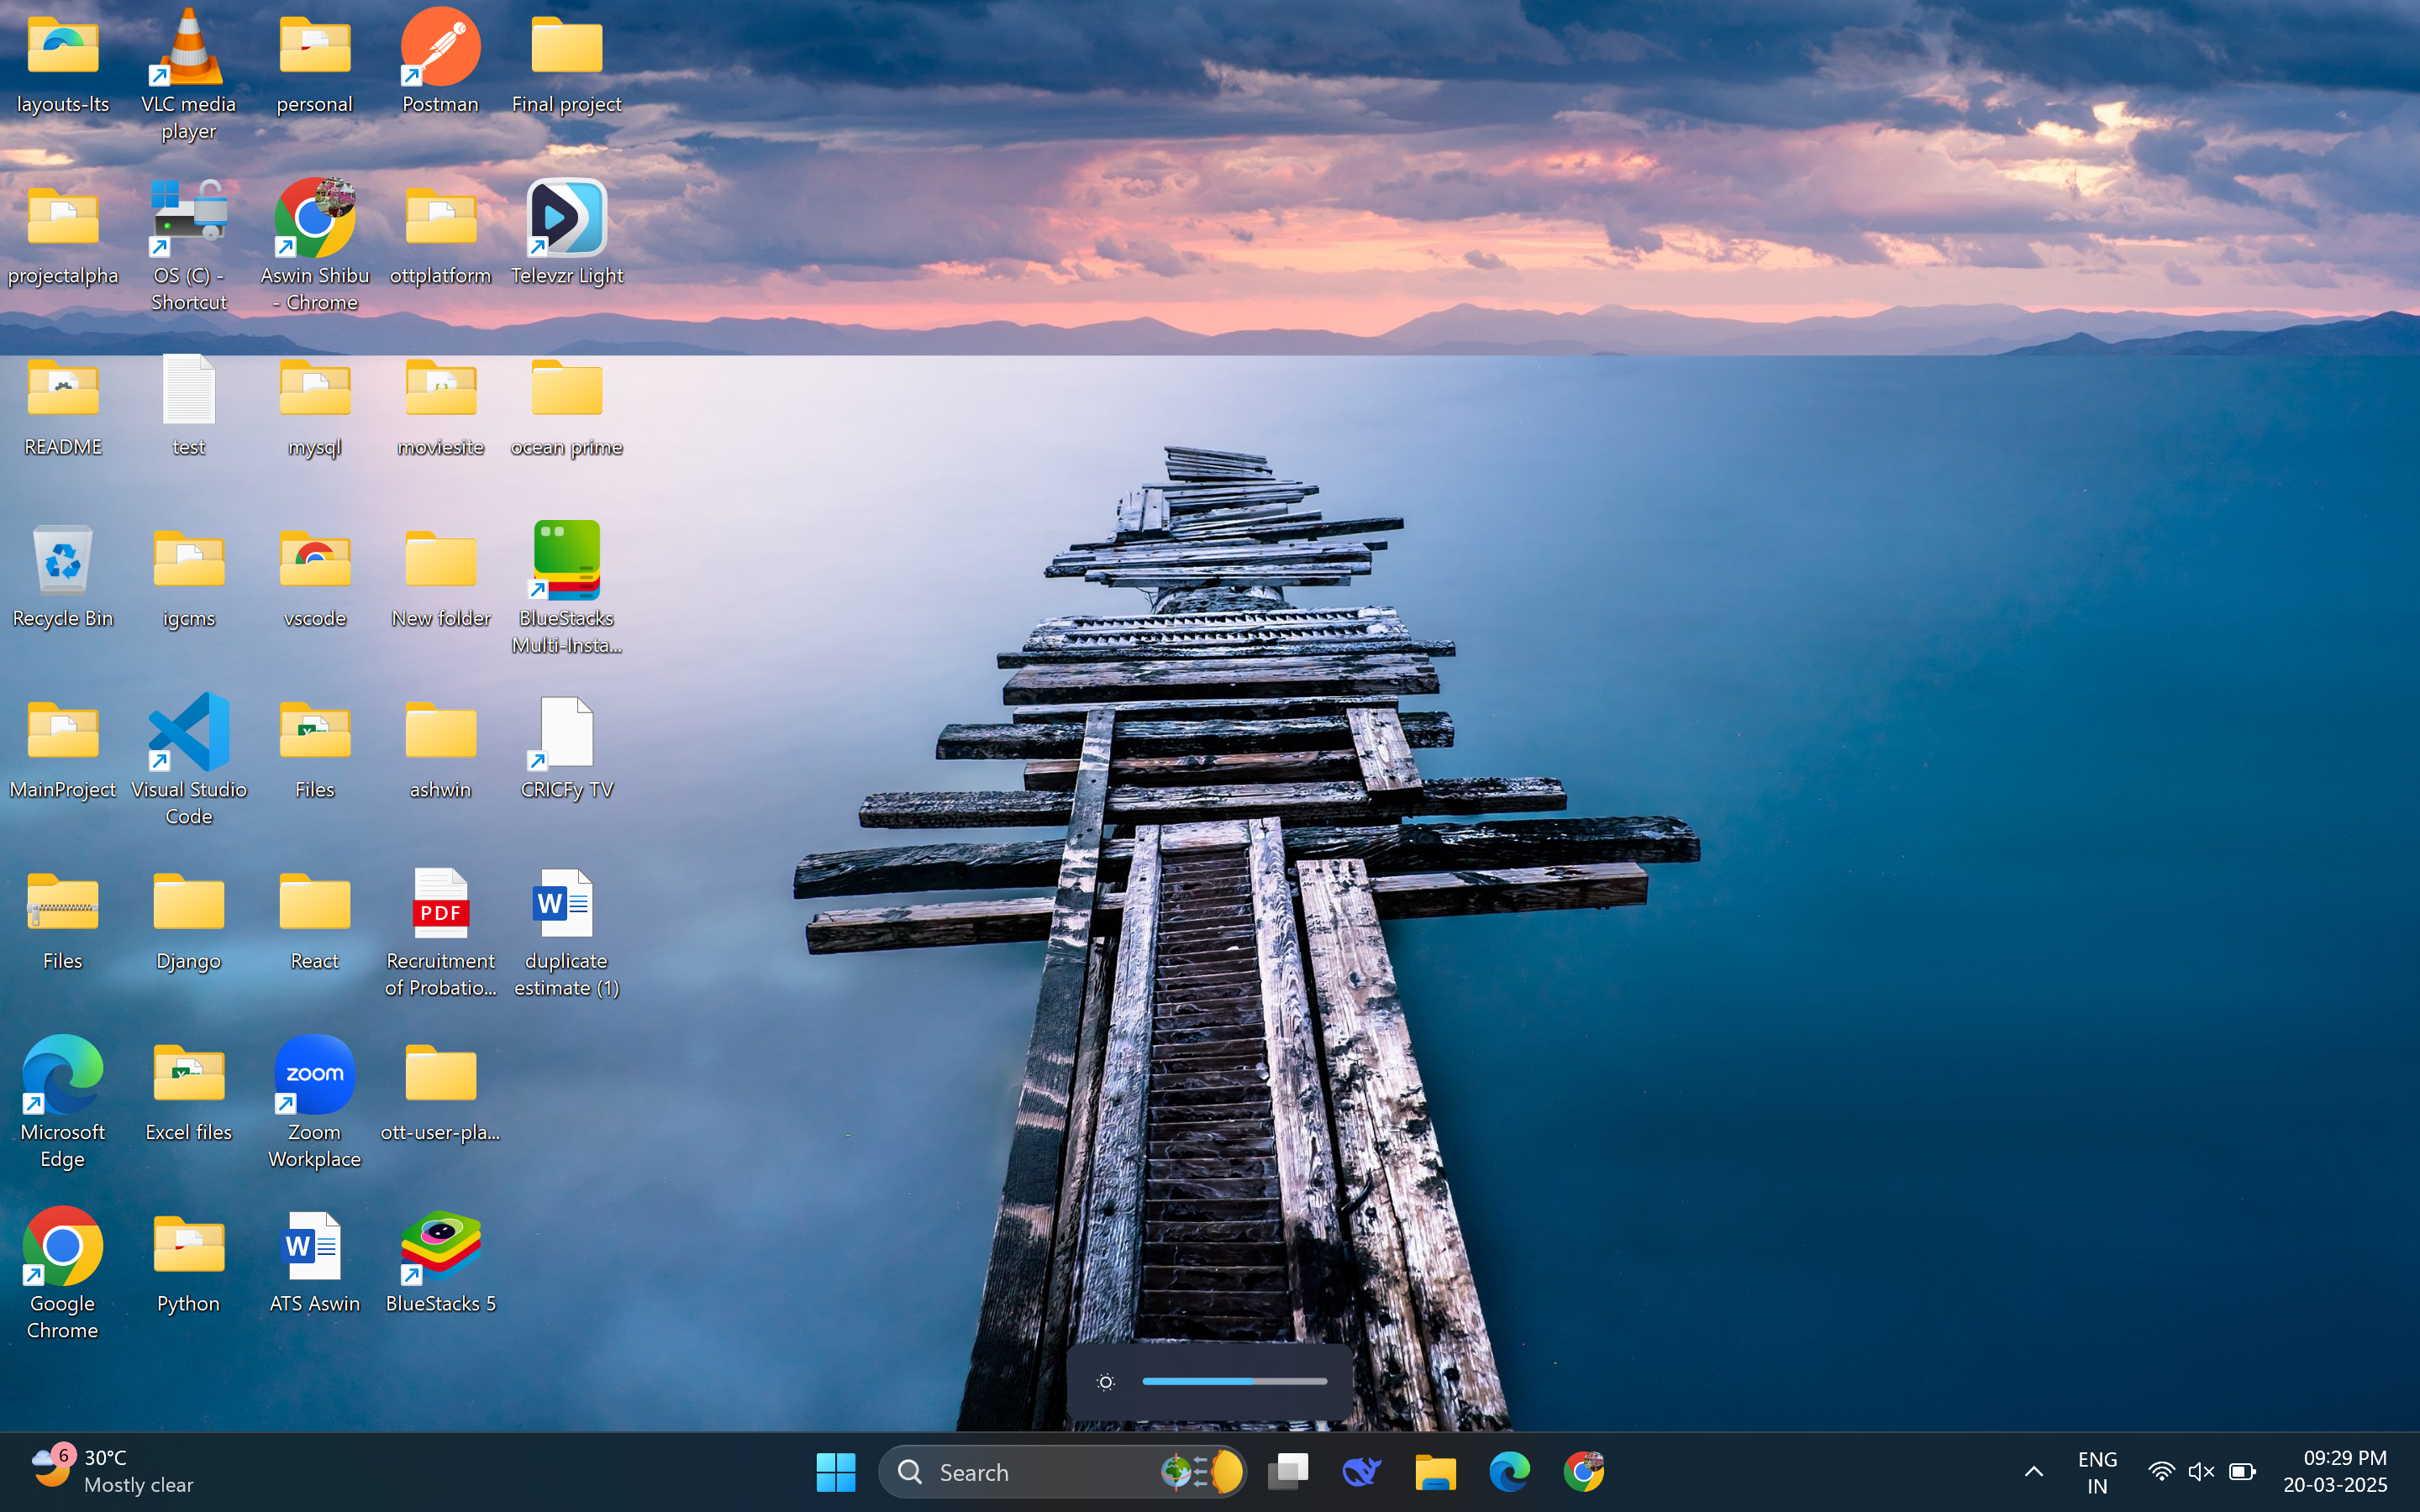Select the Recycle Bin

click(x=63, y=561)
